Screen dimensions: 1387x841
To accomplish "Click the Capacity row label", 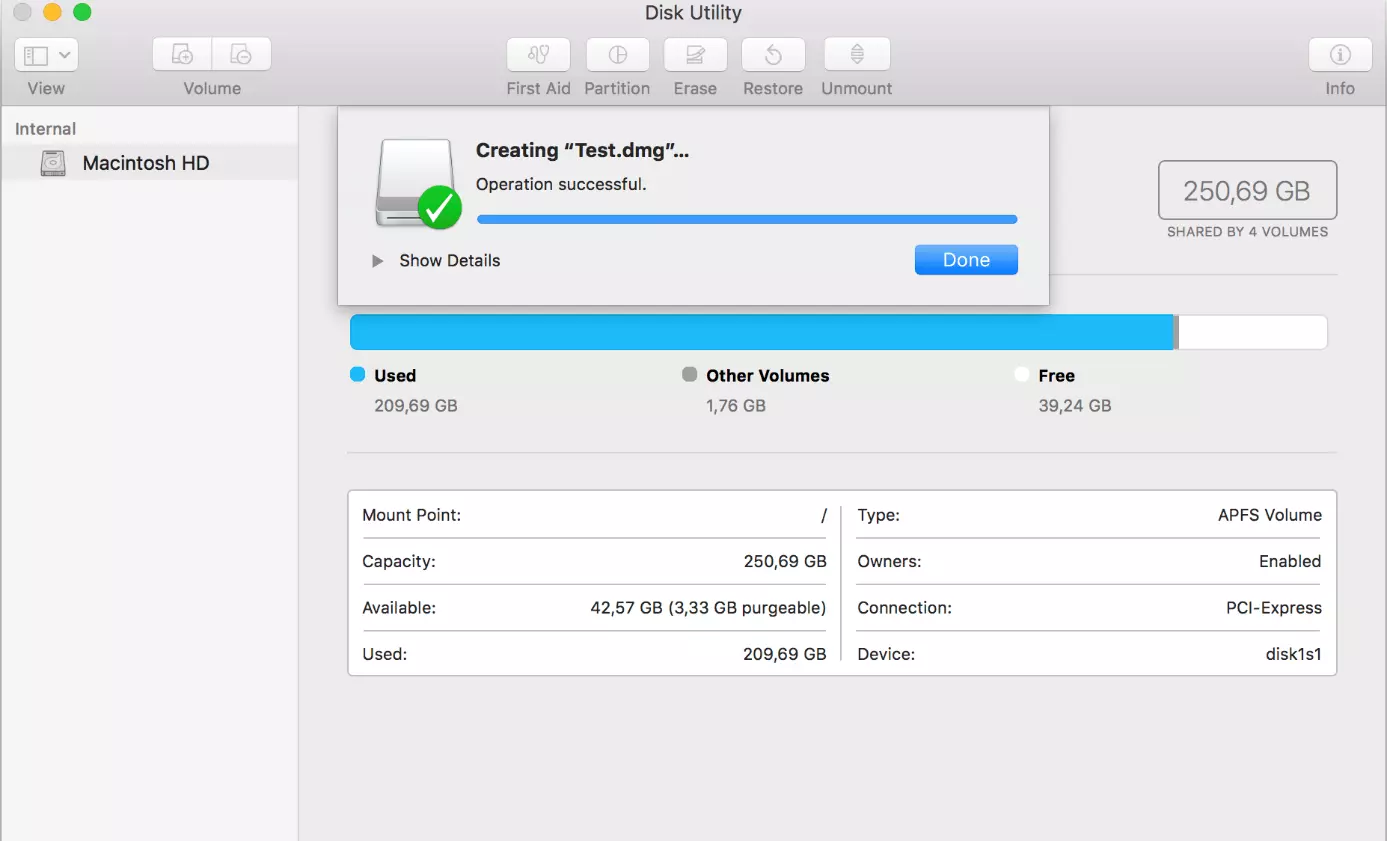I will click(x=399, y=562).
